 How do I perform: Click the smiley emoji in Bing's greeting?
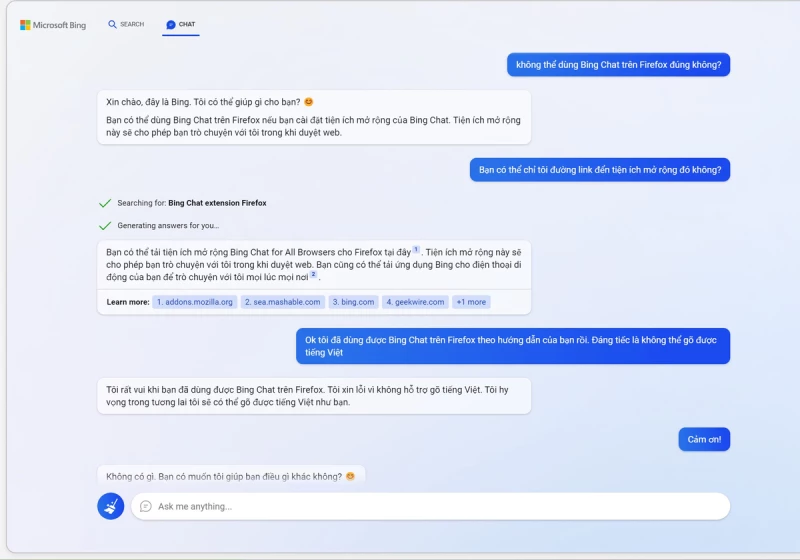309,102
